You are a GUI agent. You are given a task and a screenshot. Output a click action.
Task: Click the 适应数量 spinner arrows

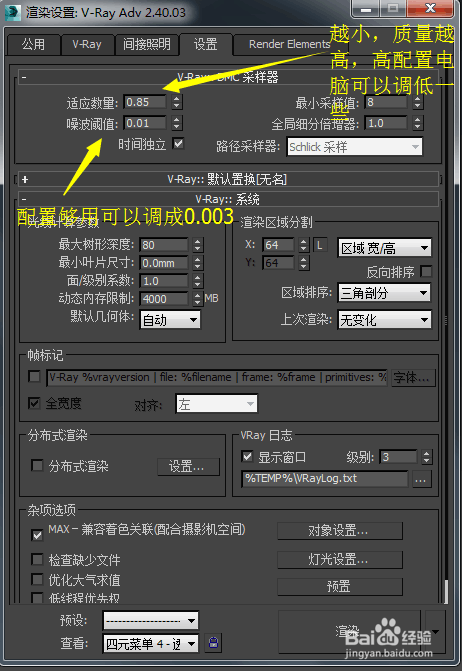[176, 102]
